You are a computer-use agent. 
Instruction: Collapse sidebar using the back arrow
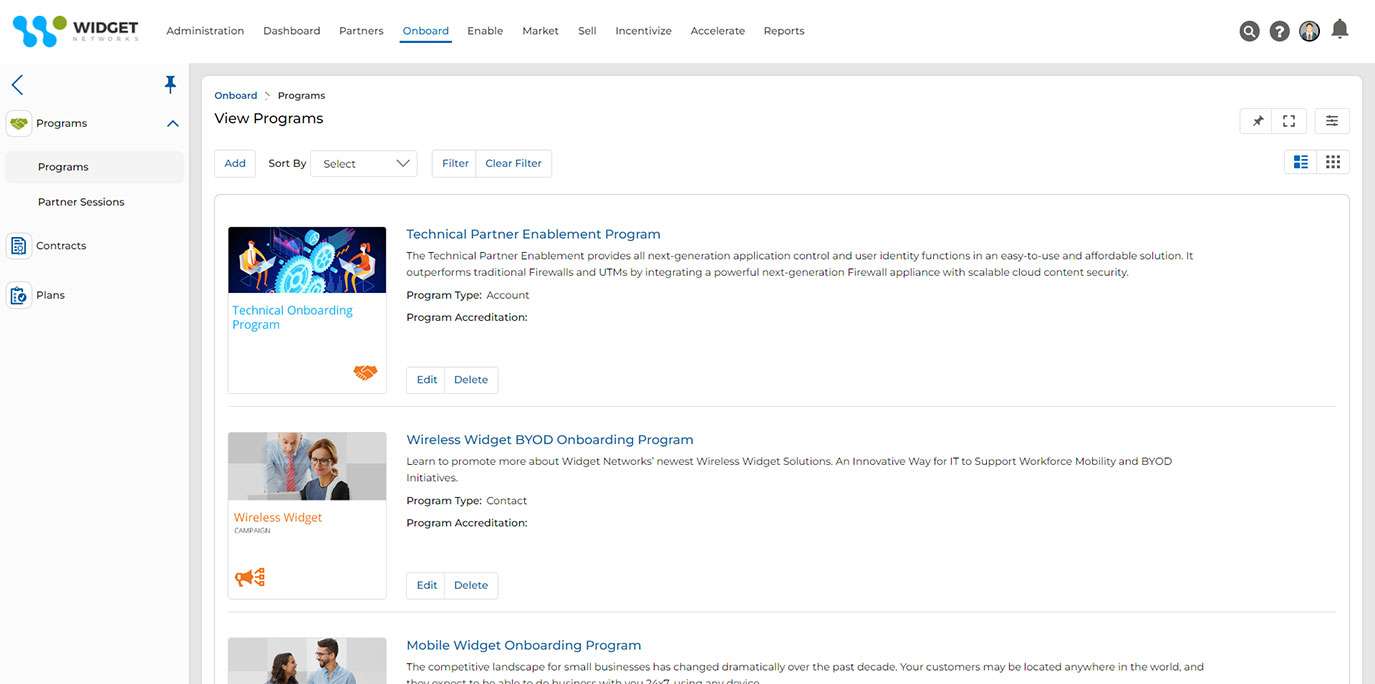pos(17,85)
